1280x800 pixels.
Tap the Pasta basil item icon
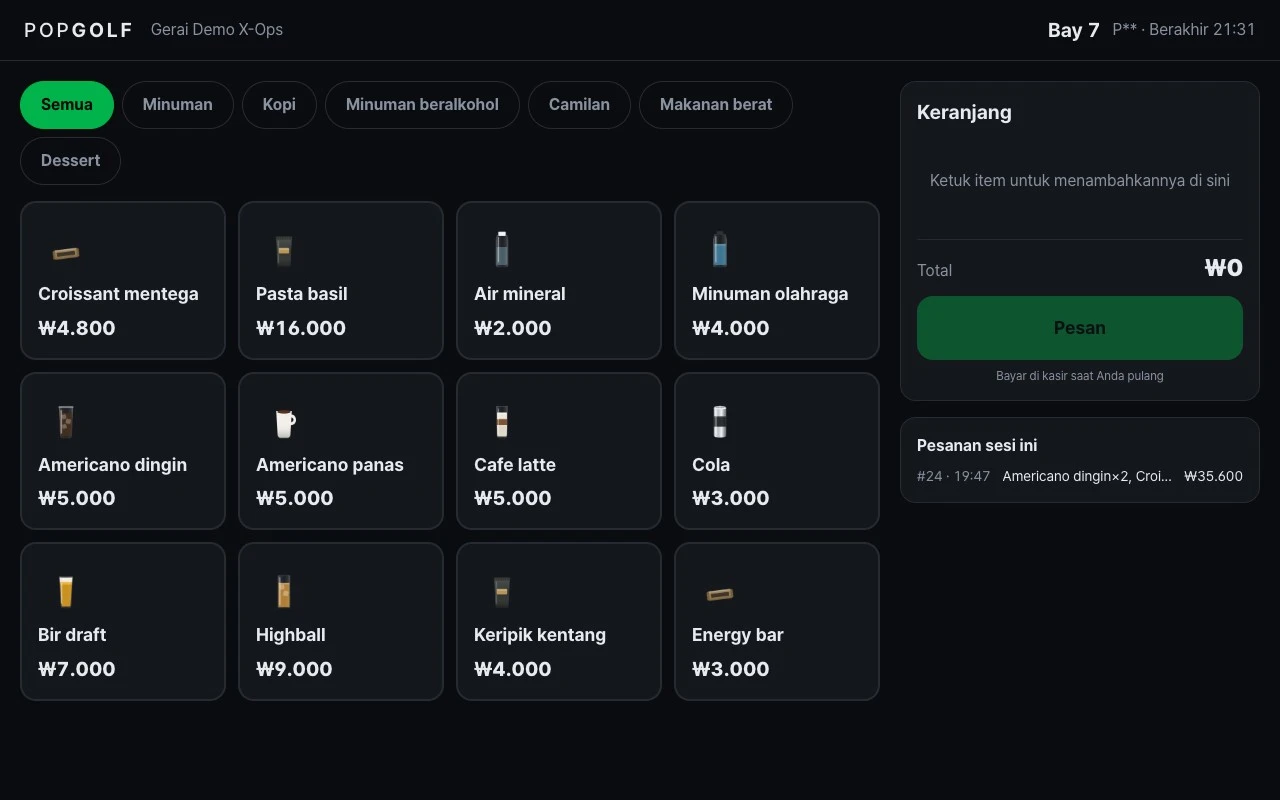(284, 251)
